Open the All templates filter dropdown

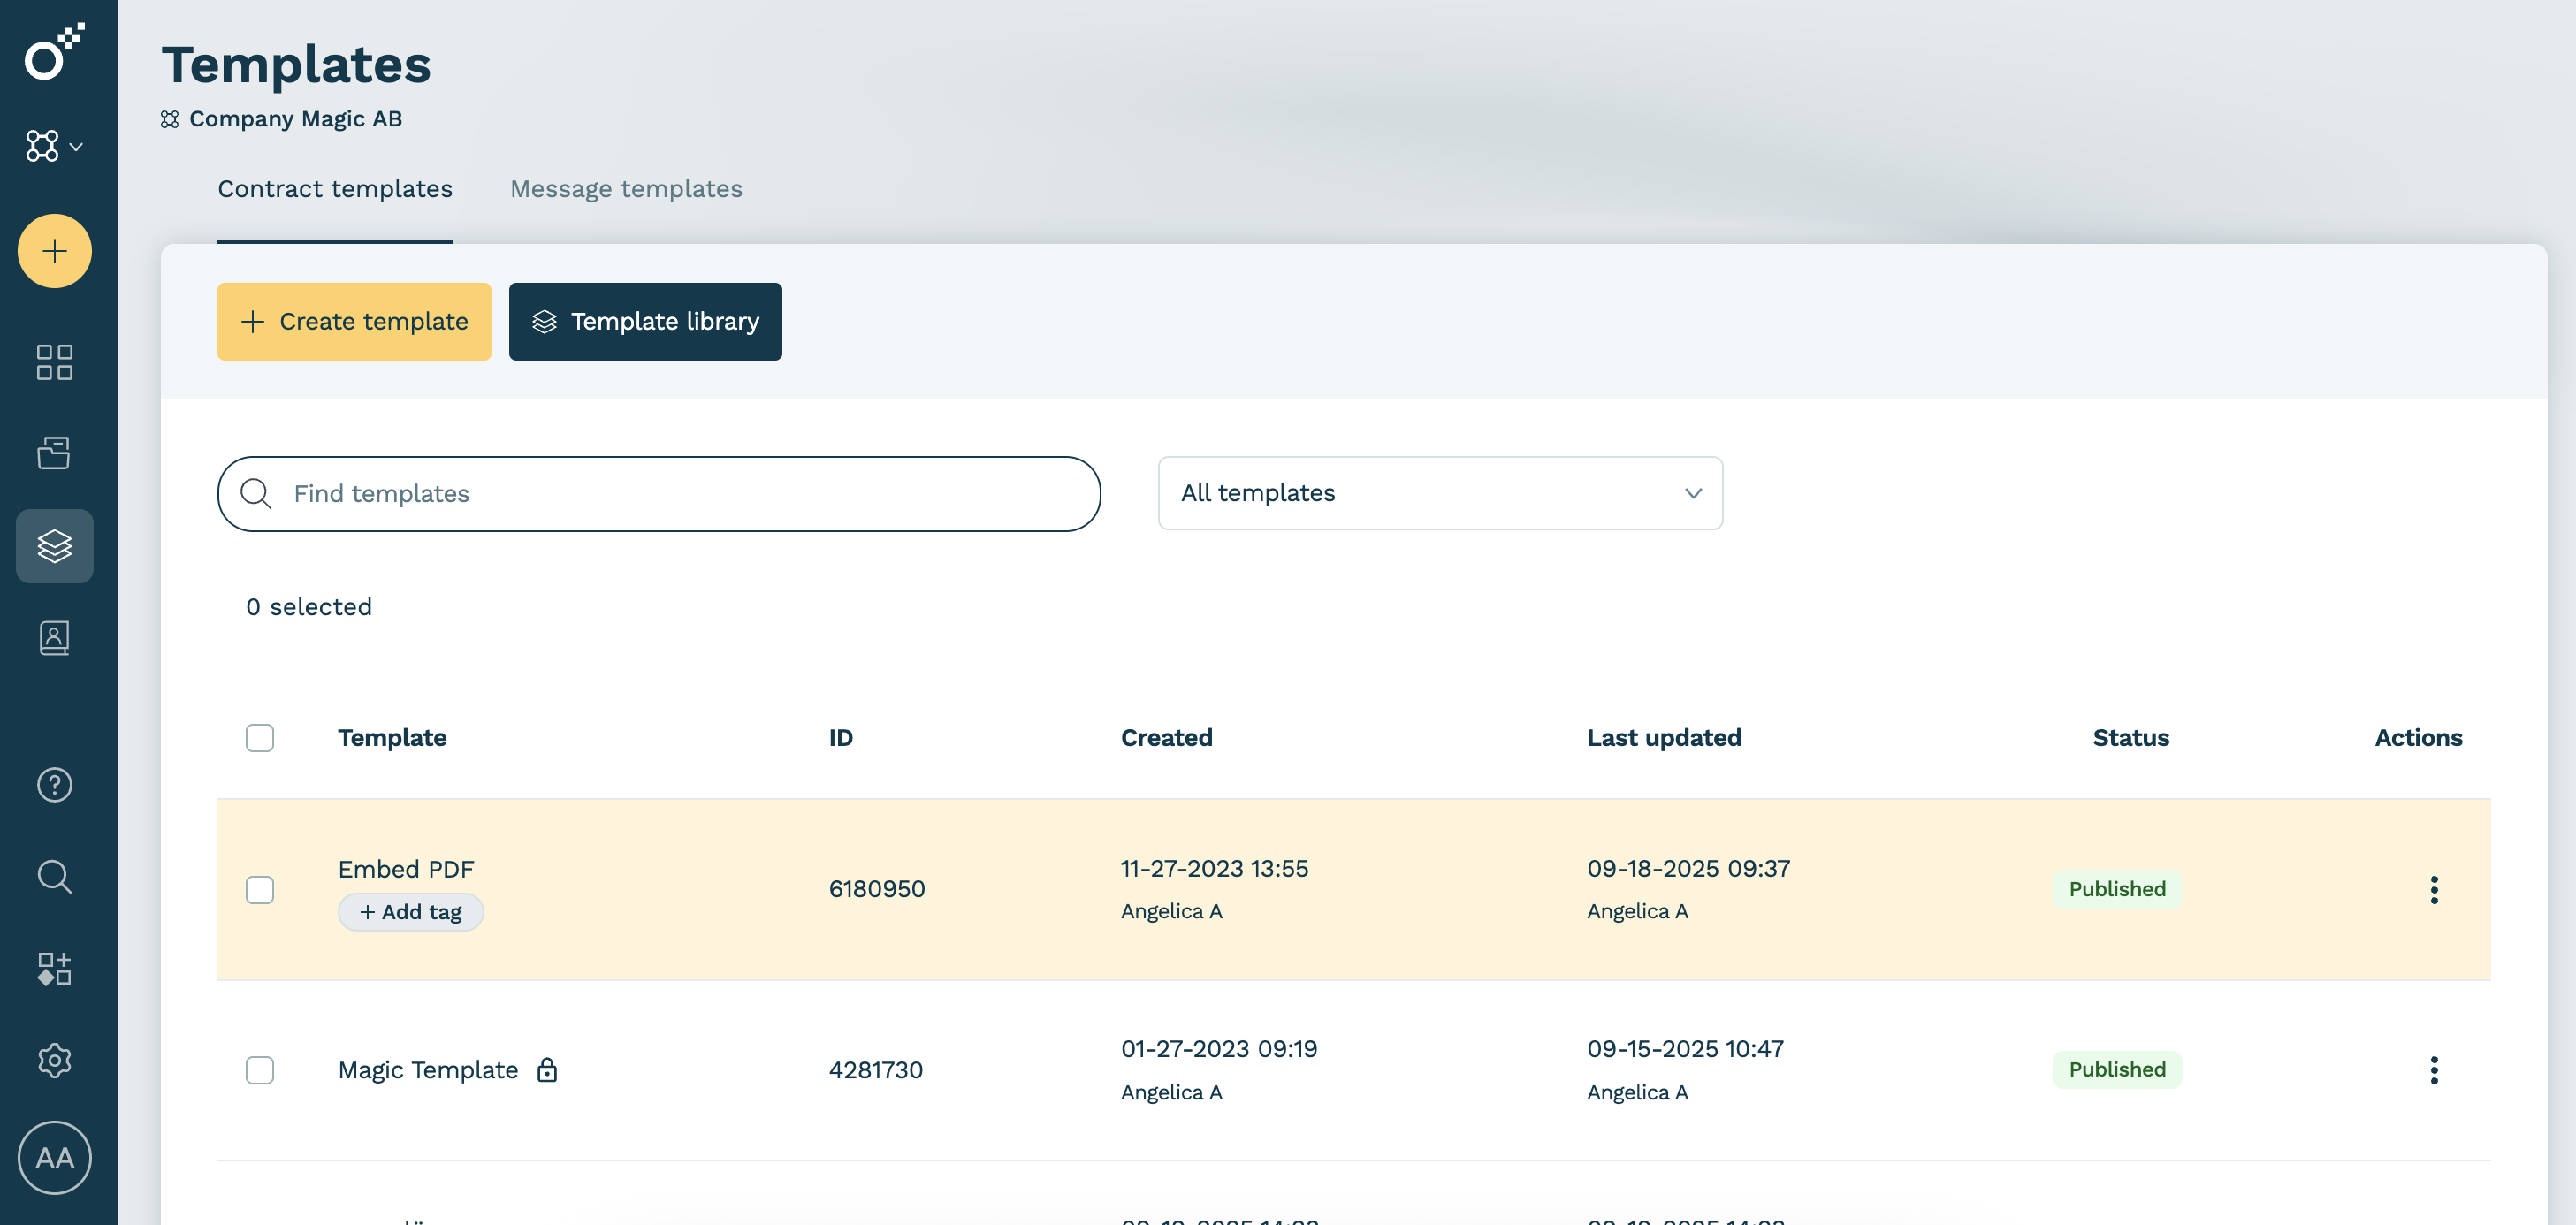tap(1440, 493)
